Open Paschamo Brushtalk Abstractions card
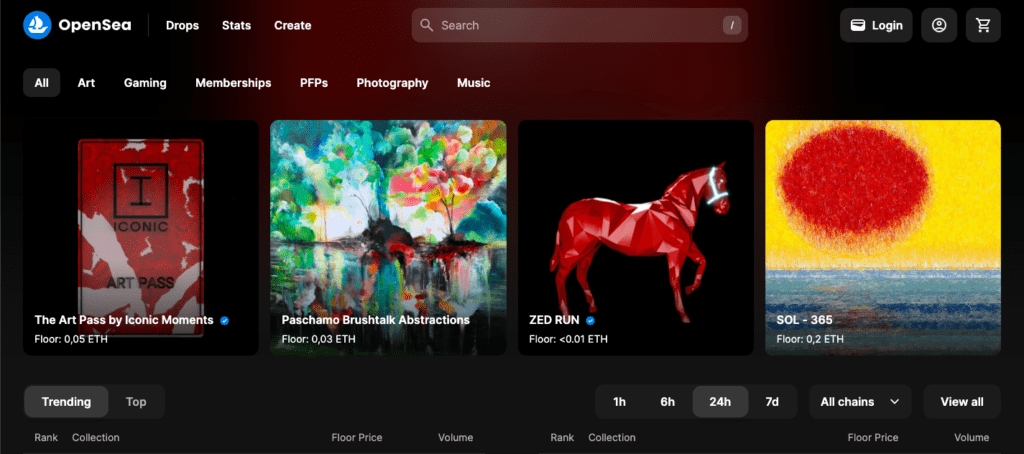1024x454 pixels. click(388, 238)
